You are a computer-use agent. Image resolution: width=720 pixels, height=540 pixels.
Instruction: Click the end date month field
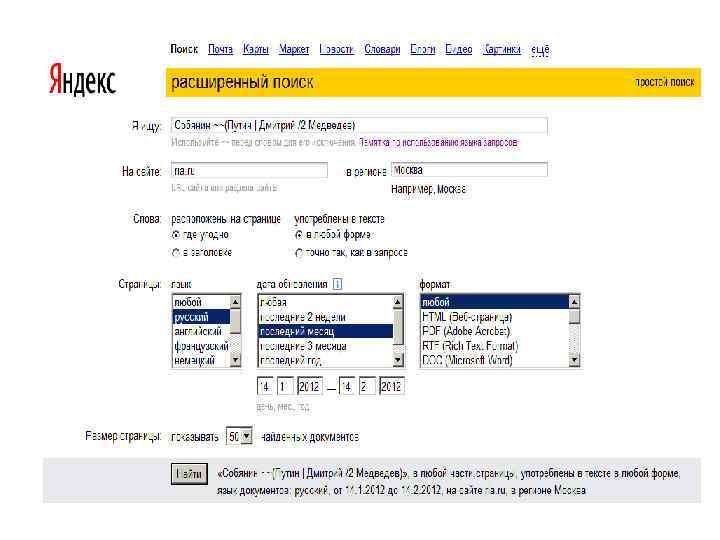click(x=367, y=386)
